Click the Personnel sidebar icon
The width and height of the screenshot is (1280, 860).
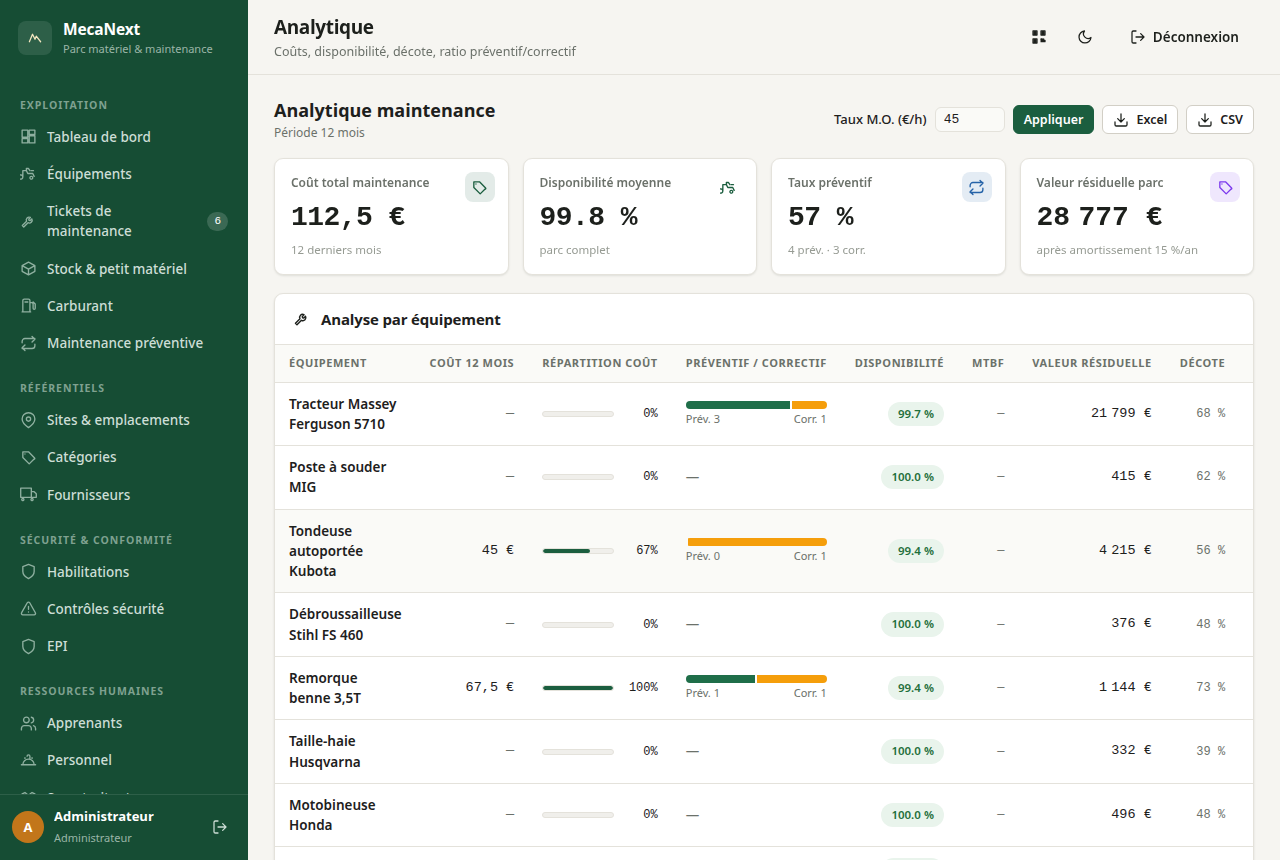(x=28, y=760)
